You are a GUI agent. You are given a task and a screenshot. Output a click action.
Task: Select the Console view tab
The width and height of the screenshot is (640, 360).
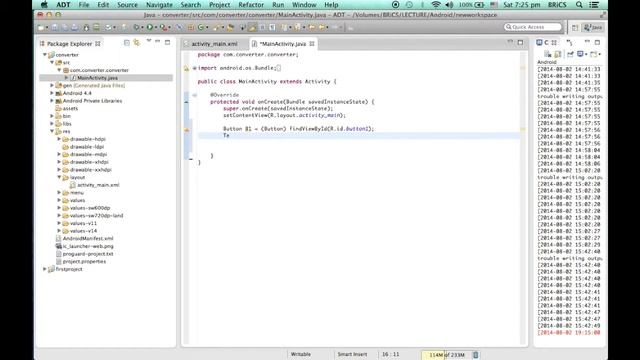[x=547, y=42]
